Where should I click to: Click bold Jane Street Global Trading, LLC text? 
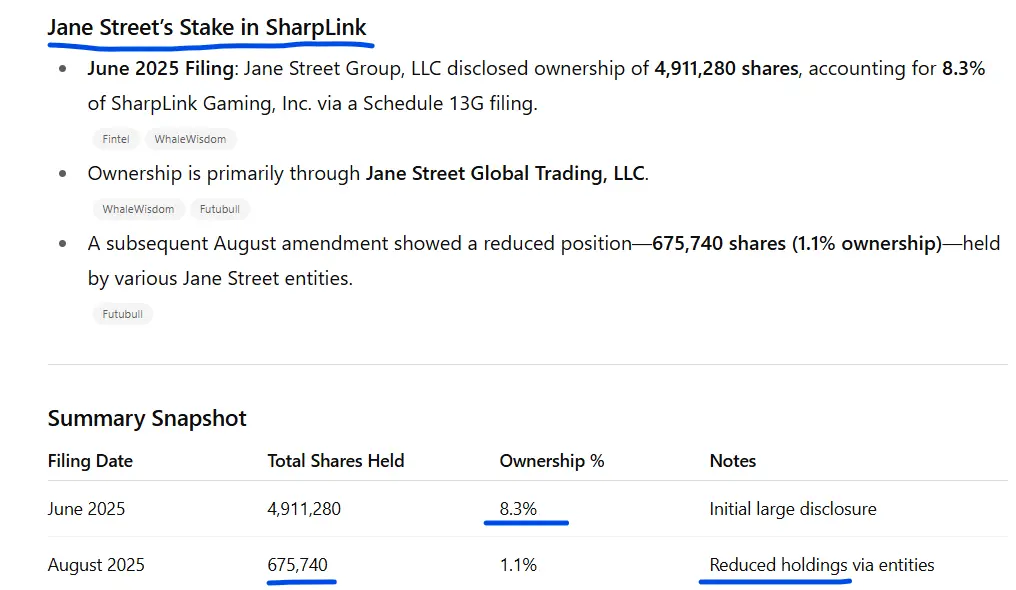(x=505, y=174)
